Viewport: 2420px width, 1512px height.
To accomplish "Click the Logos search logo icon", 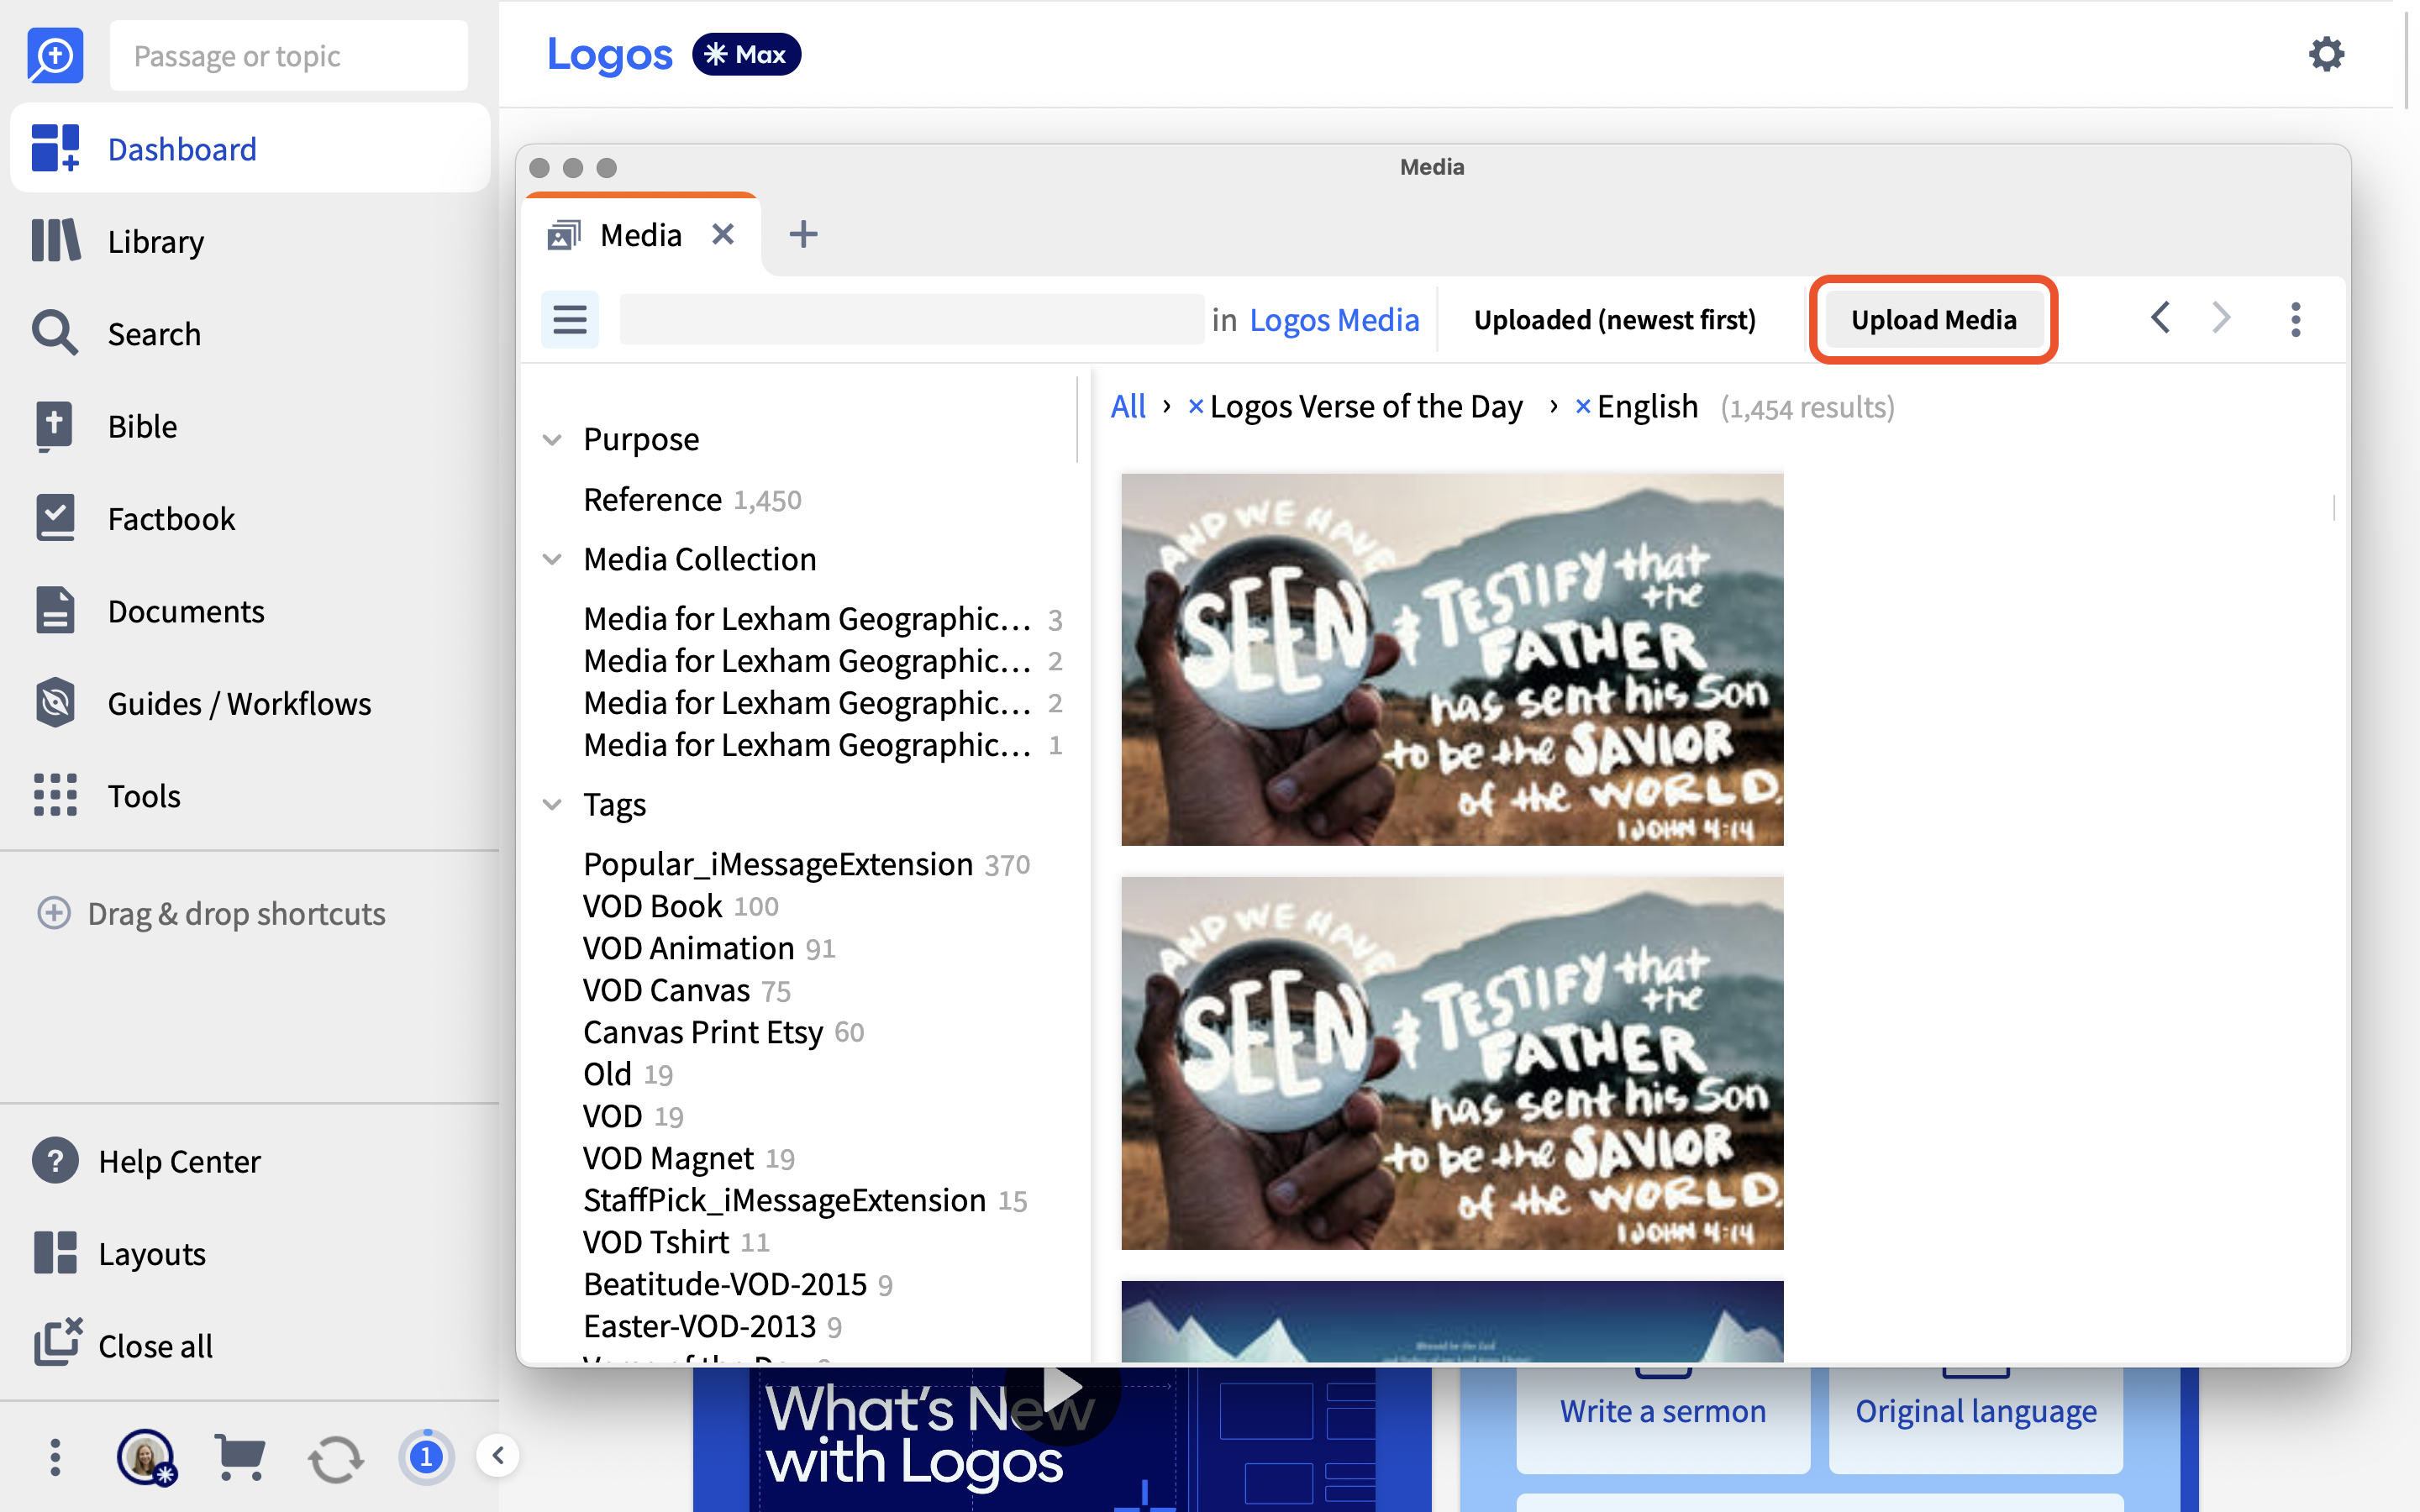I will [x=55, y=55].
